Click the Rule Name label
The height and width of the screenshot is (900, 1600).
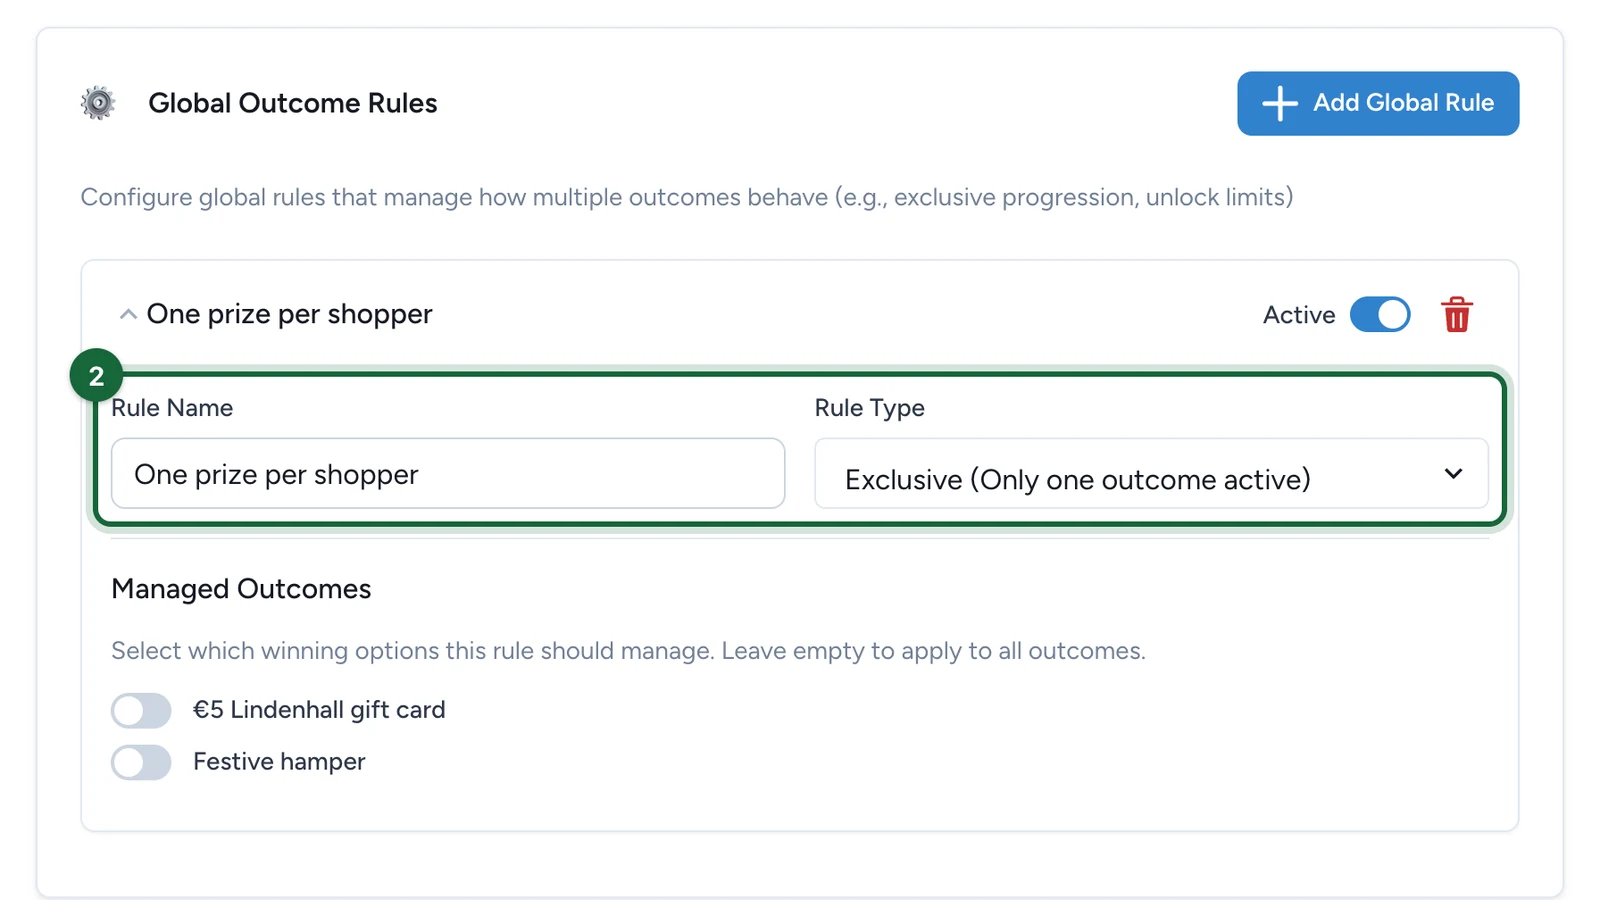click(x=172, y=408)
